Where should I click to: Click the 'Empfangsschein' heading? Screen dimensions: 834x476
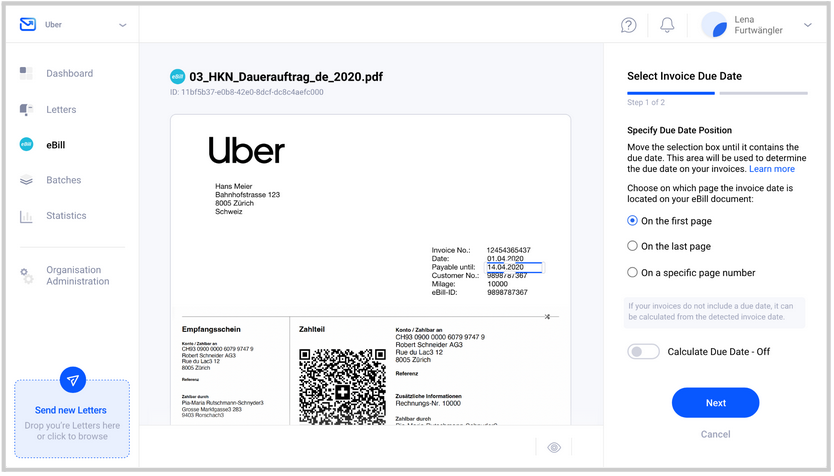click(x=211, y=329)
